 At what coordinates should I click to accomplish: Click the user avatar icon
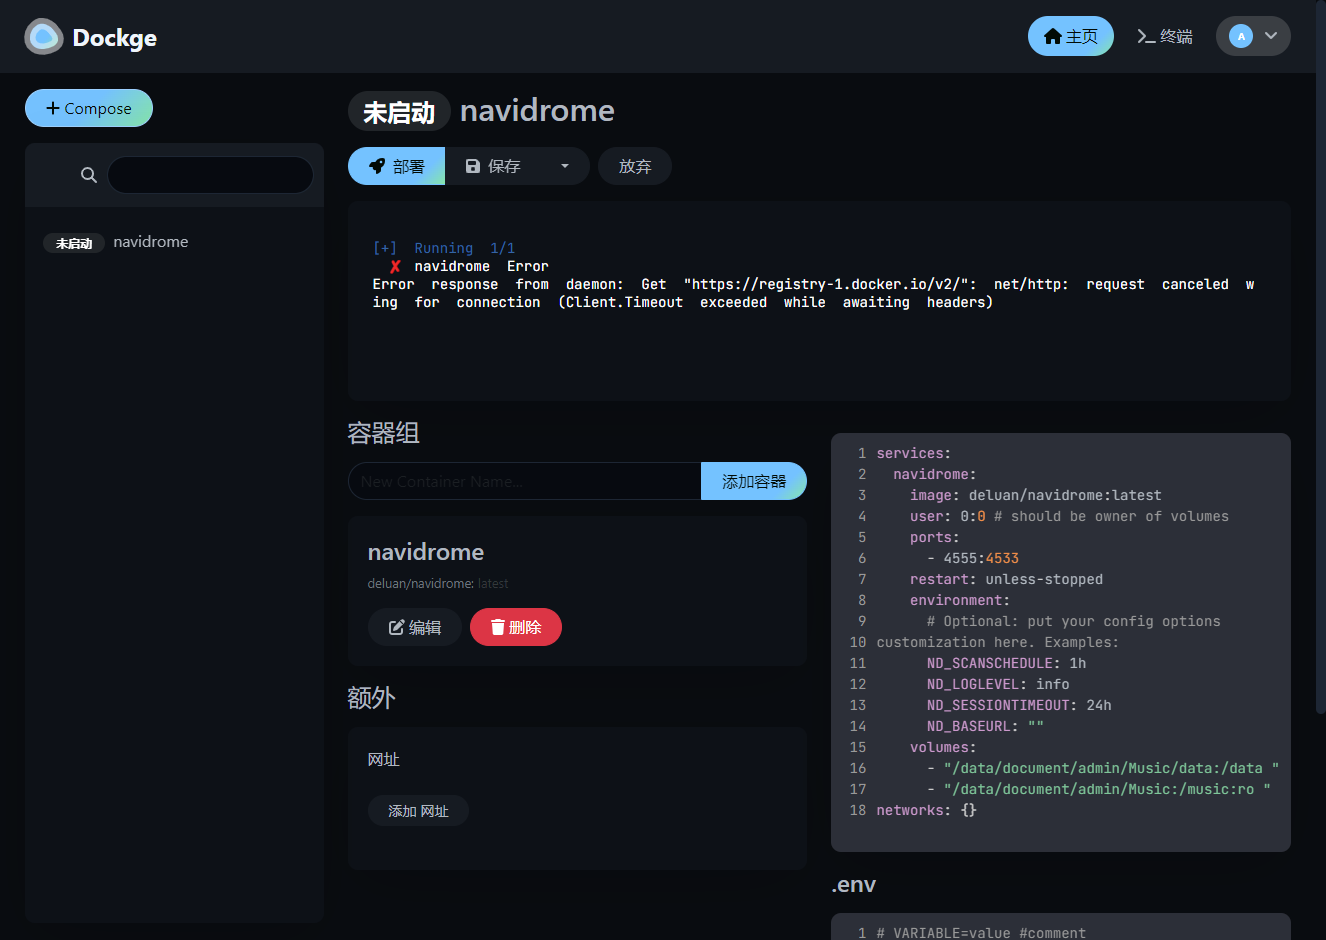(1241, 36)
